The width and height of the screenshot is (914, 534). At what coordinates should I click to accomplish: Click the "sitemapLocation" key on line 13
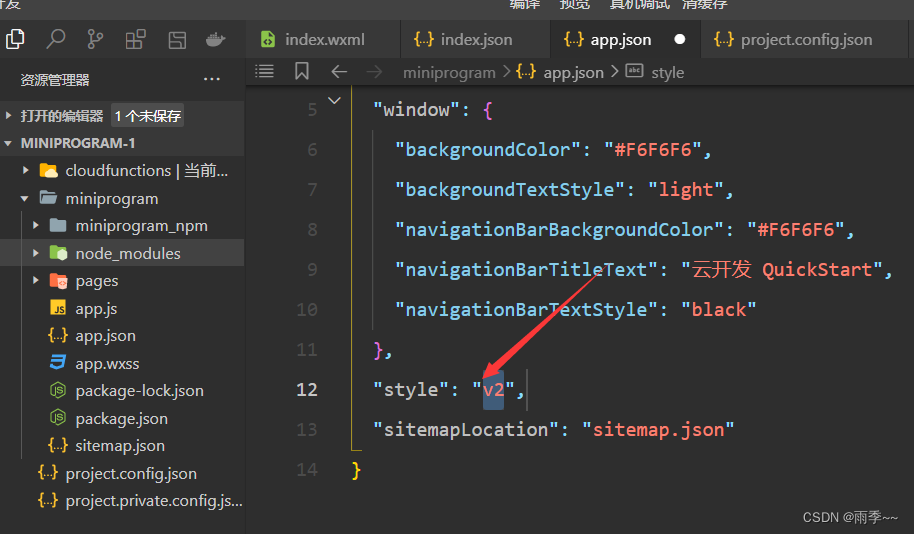click(x=466, y=430)
